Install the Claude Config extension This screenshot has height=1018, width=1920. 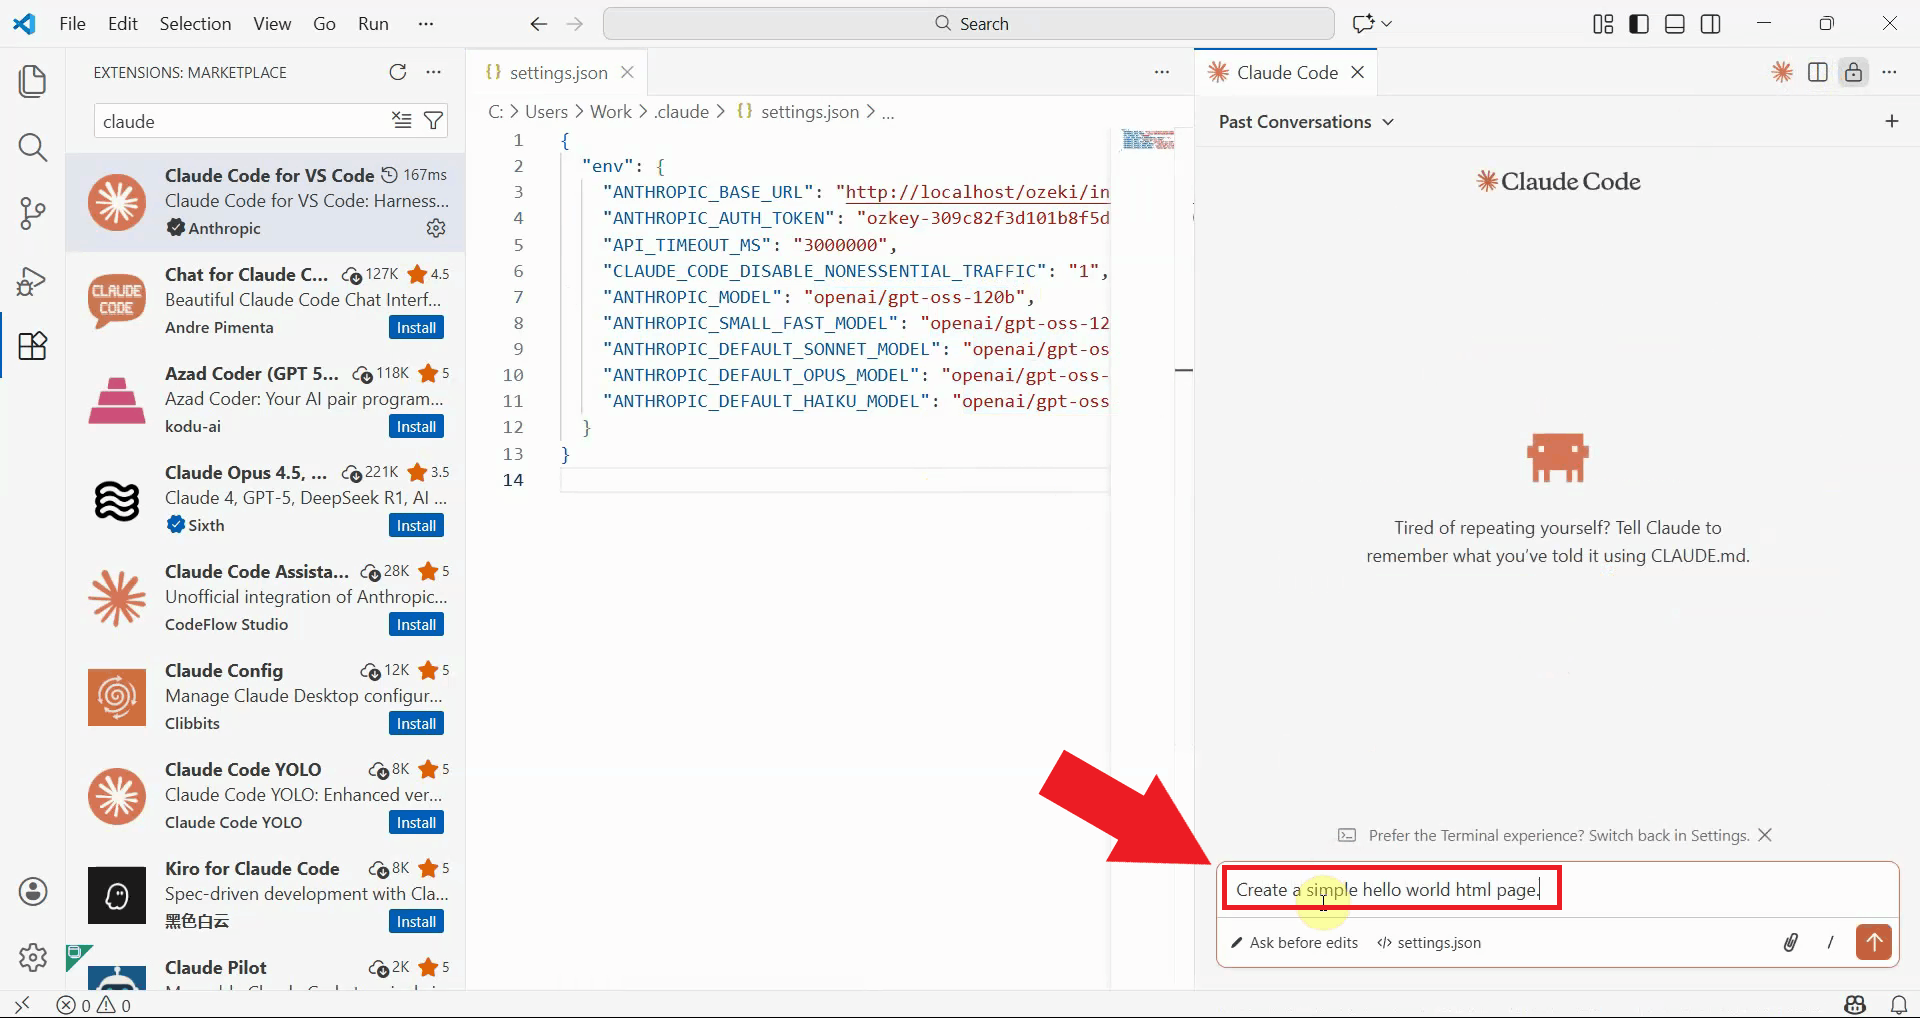click(416, 724)
